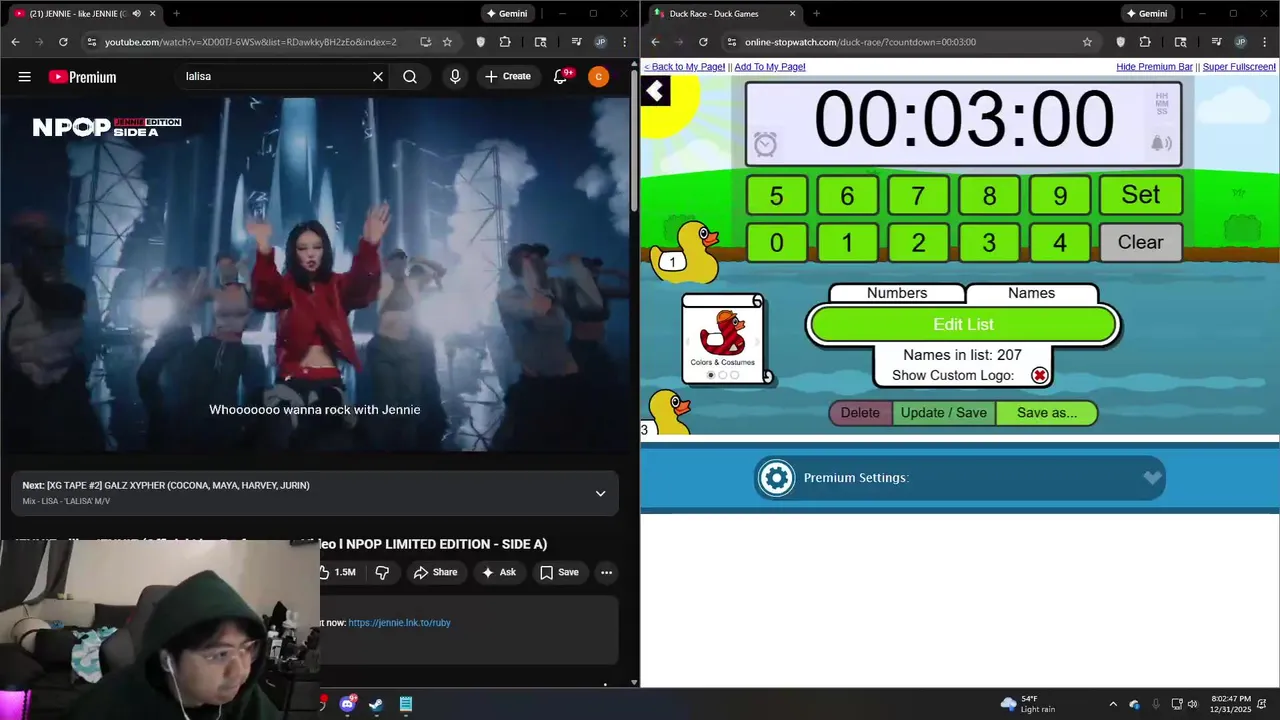Click keypad digit 3
The image size is (1280, 720).
(x=989, y=242)
